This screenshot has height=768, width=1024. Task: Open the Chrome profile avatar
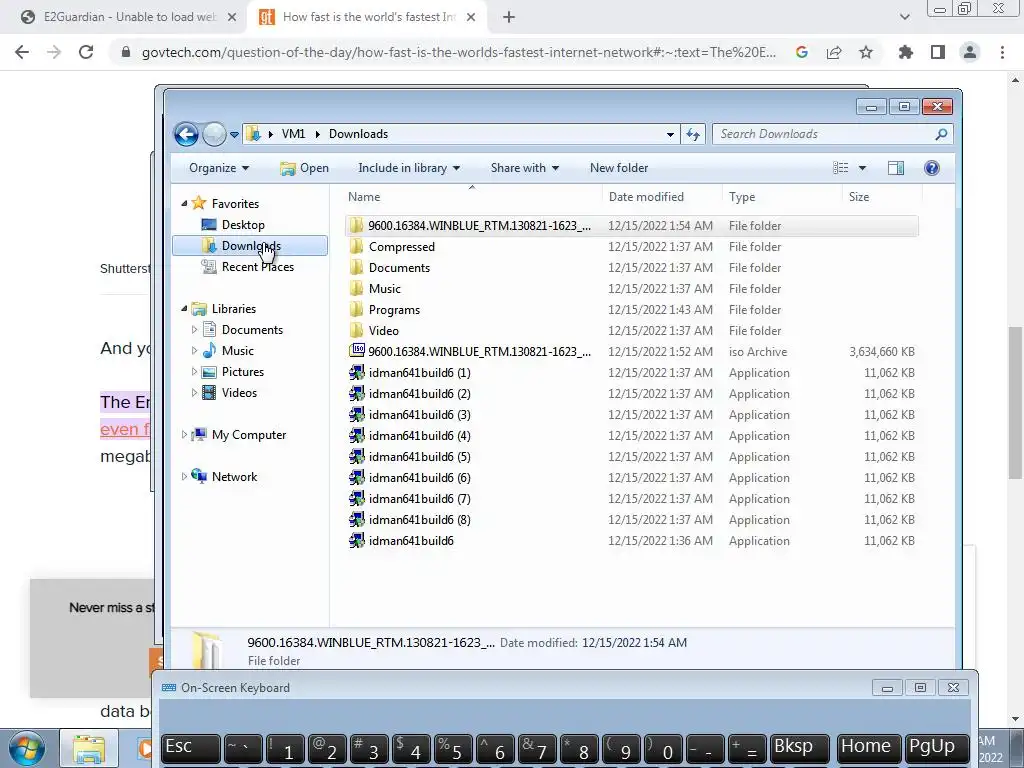click(970, 52)
